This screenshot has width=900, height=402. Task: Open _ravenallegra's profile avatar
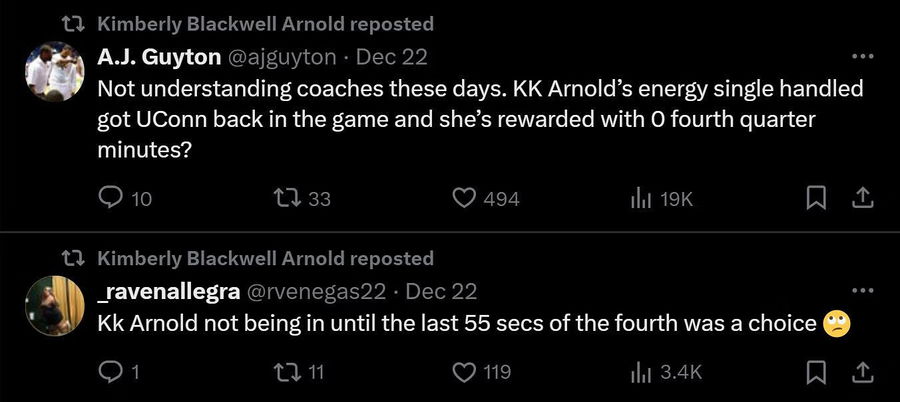tap(54, 306)
